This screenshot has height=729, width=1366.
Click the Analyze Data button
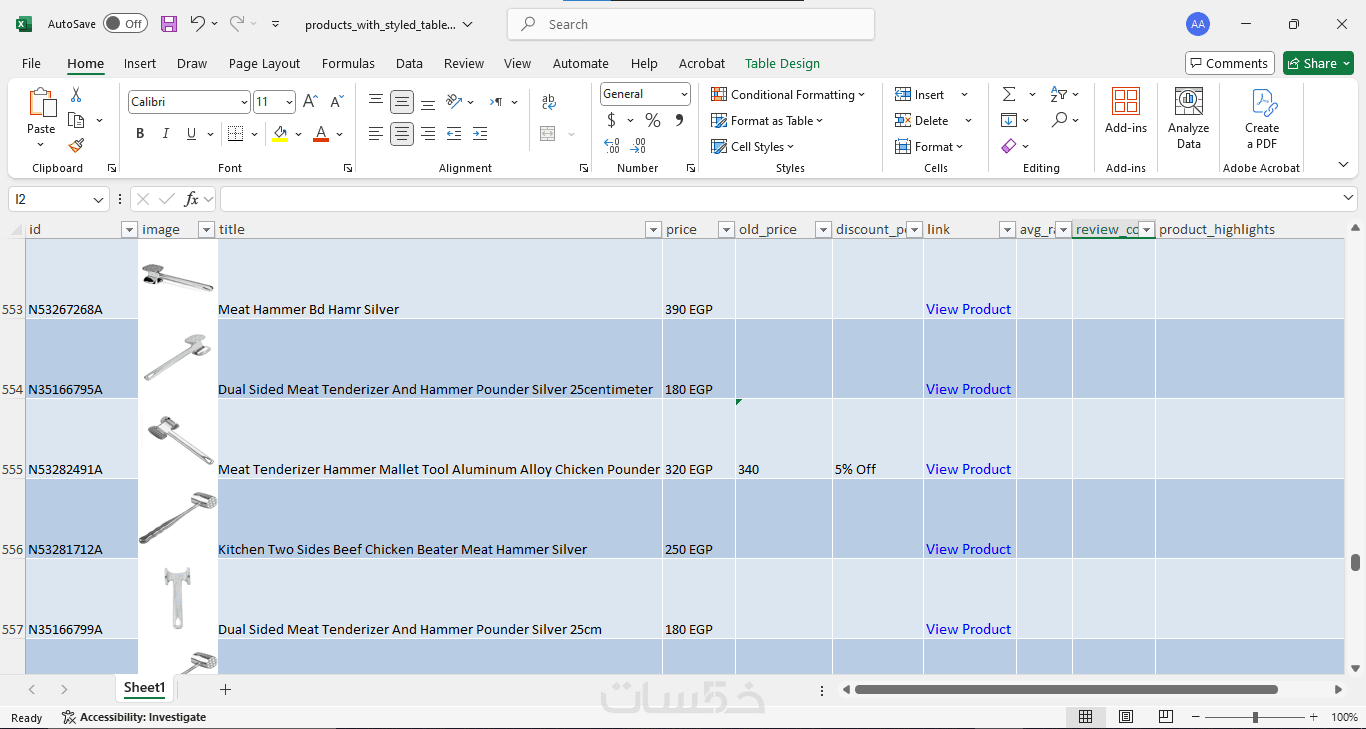(1188, 118)
